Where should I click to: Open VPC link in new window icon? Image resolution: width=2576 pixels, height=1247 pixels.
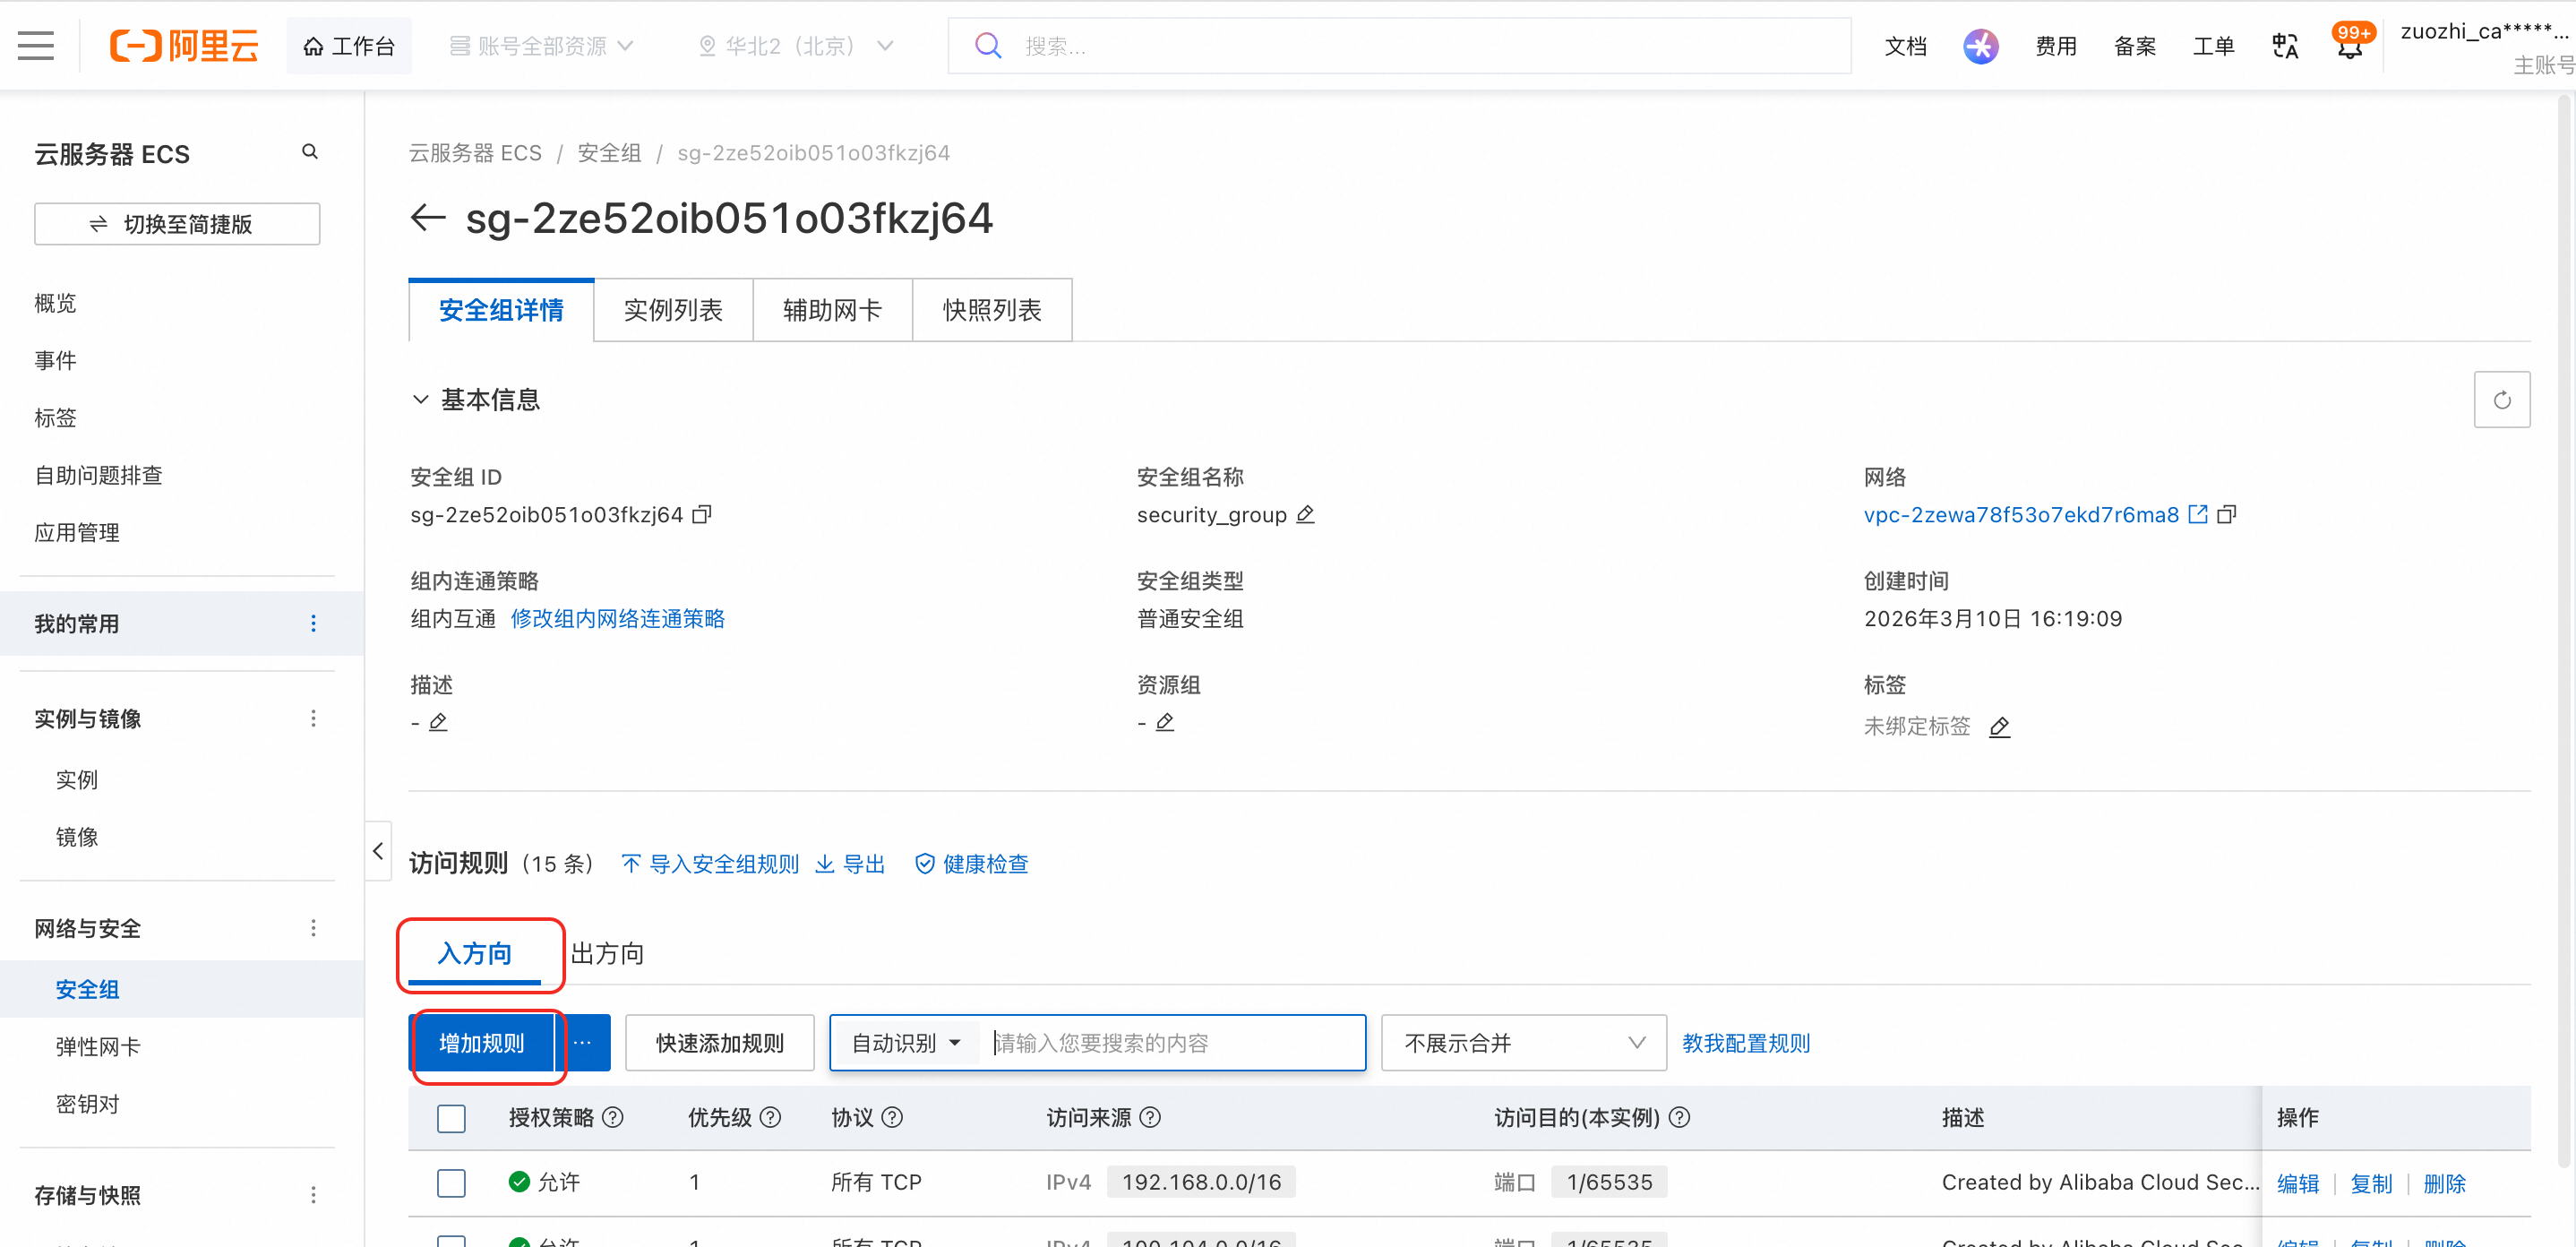coord(2199,515)
